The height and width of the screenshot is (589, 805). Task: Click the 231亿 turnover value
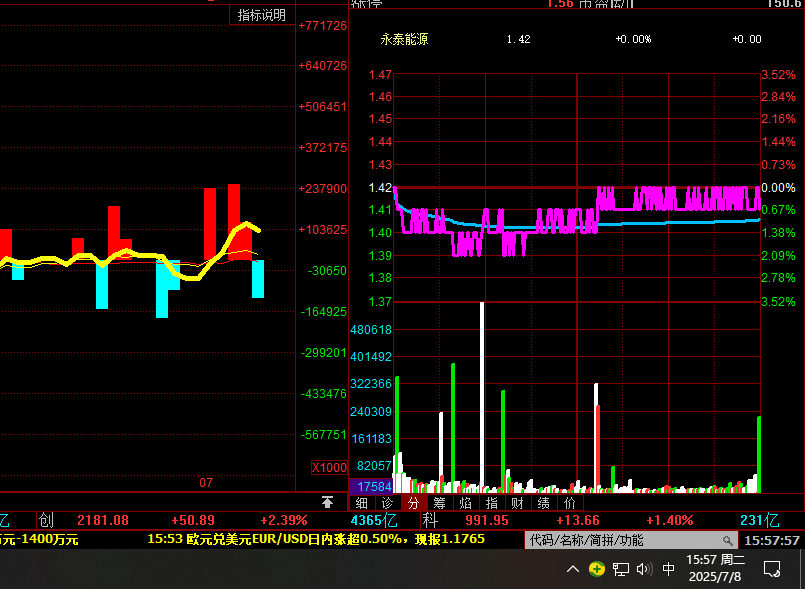point(759,521)
